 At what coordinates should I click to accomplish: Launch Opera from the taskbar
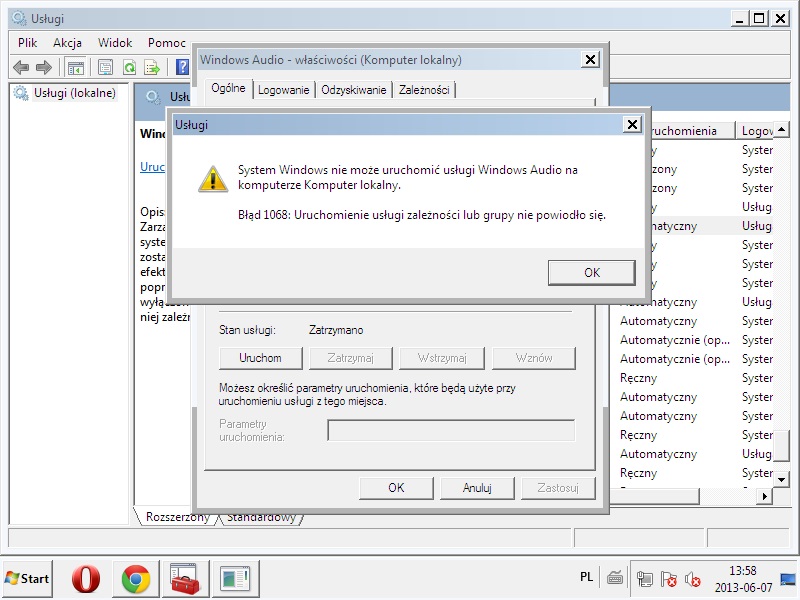(x=86, y=579)
